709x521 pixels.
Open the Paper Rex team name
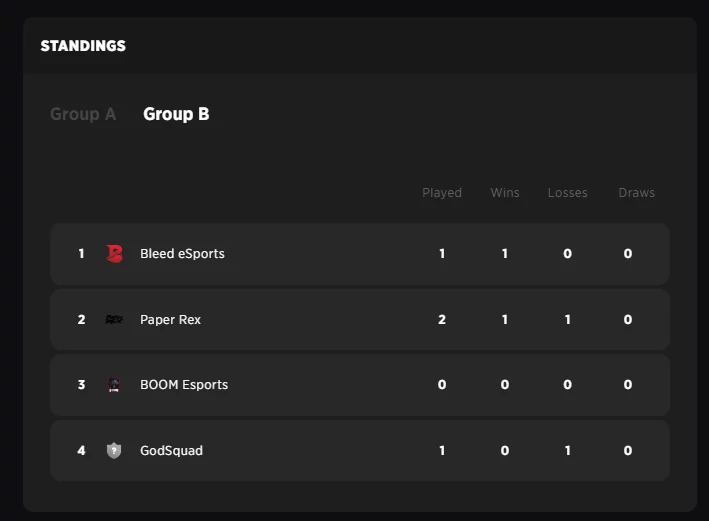170,320
